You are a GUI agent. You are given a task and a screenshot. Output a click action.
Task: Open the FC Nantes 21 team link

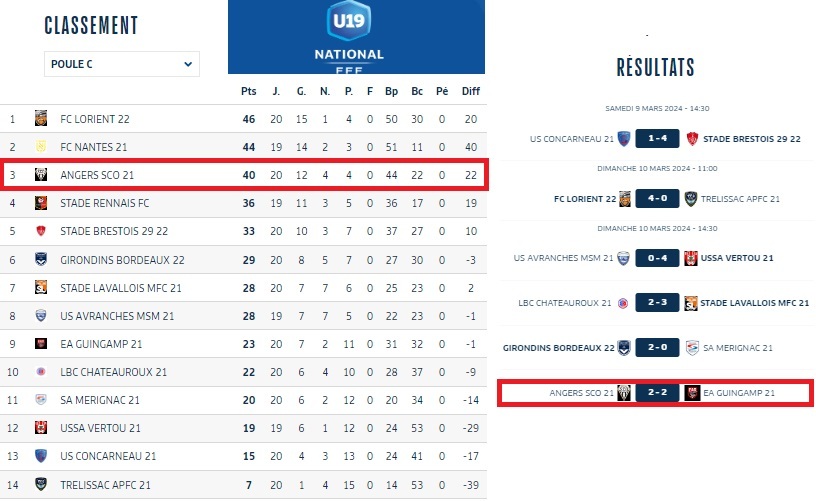click(95, 147)
